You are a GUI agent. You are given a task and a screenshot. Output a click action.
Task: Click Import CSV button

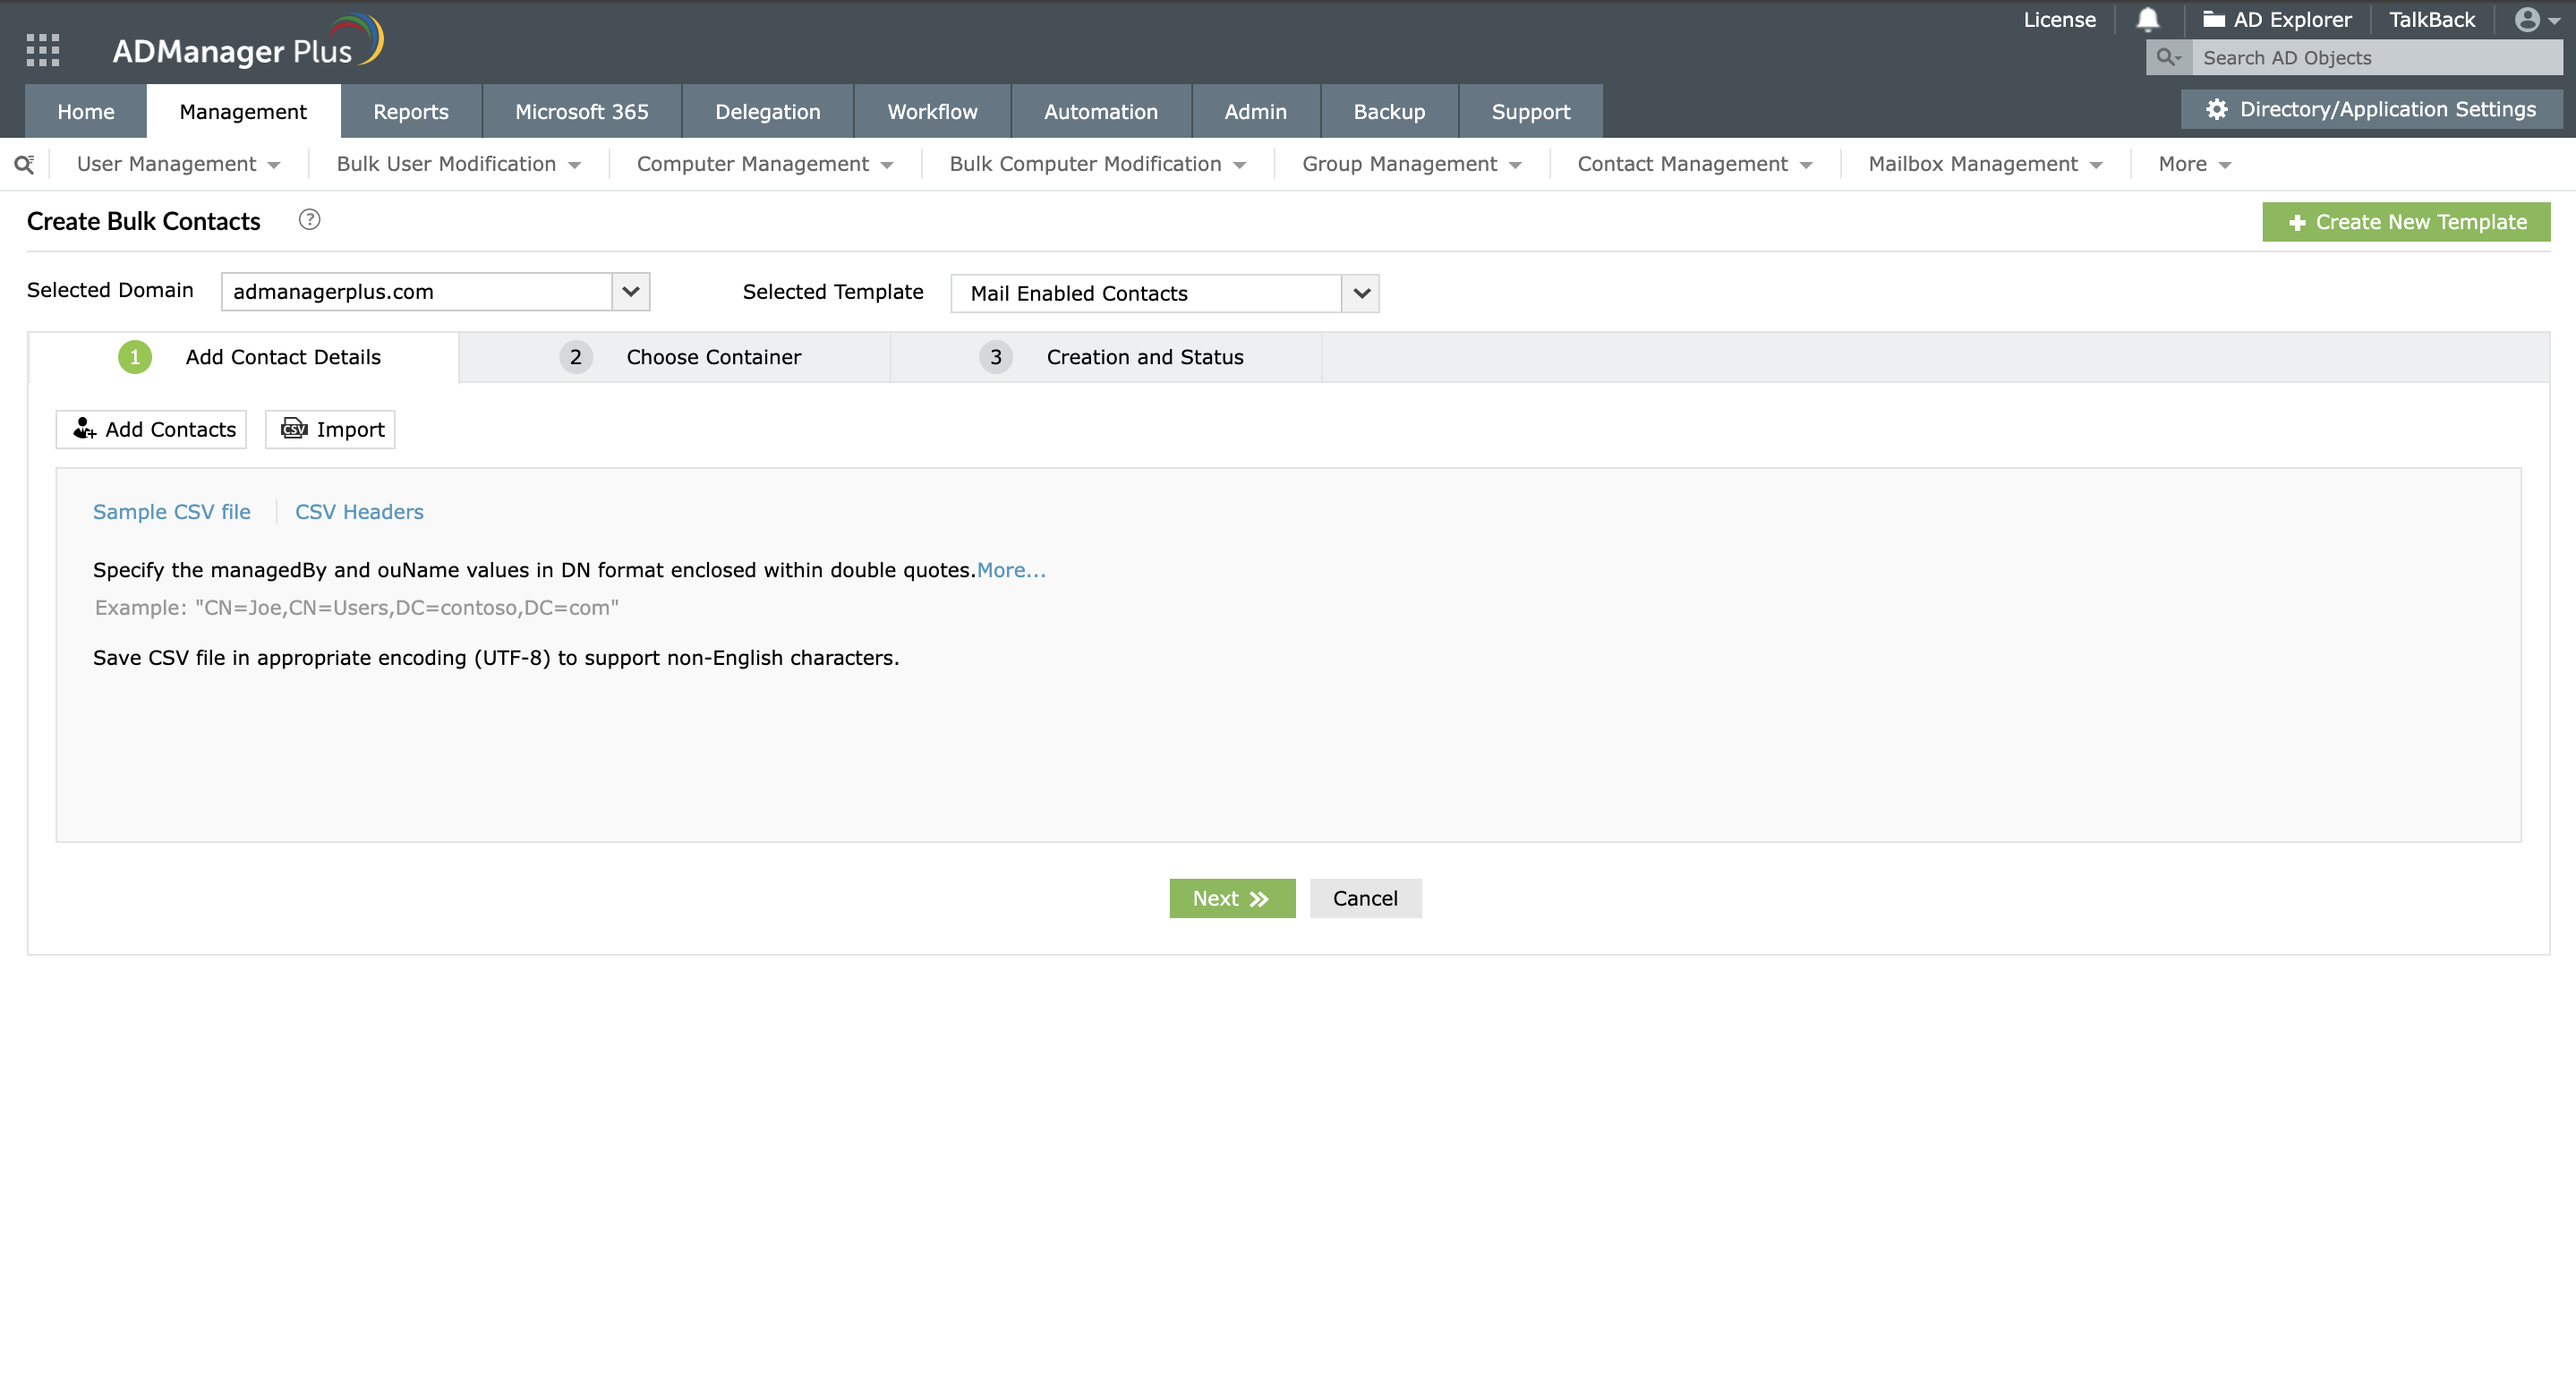330,429
